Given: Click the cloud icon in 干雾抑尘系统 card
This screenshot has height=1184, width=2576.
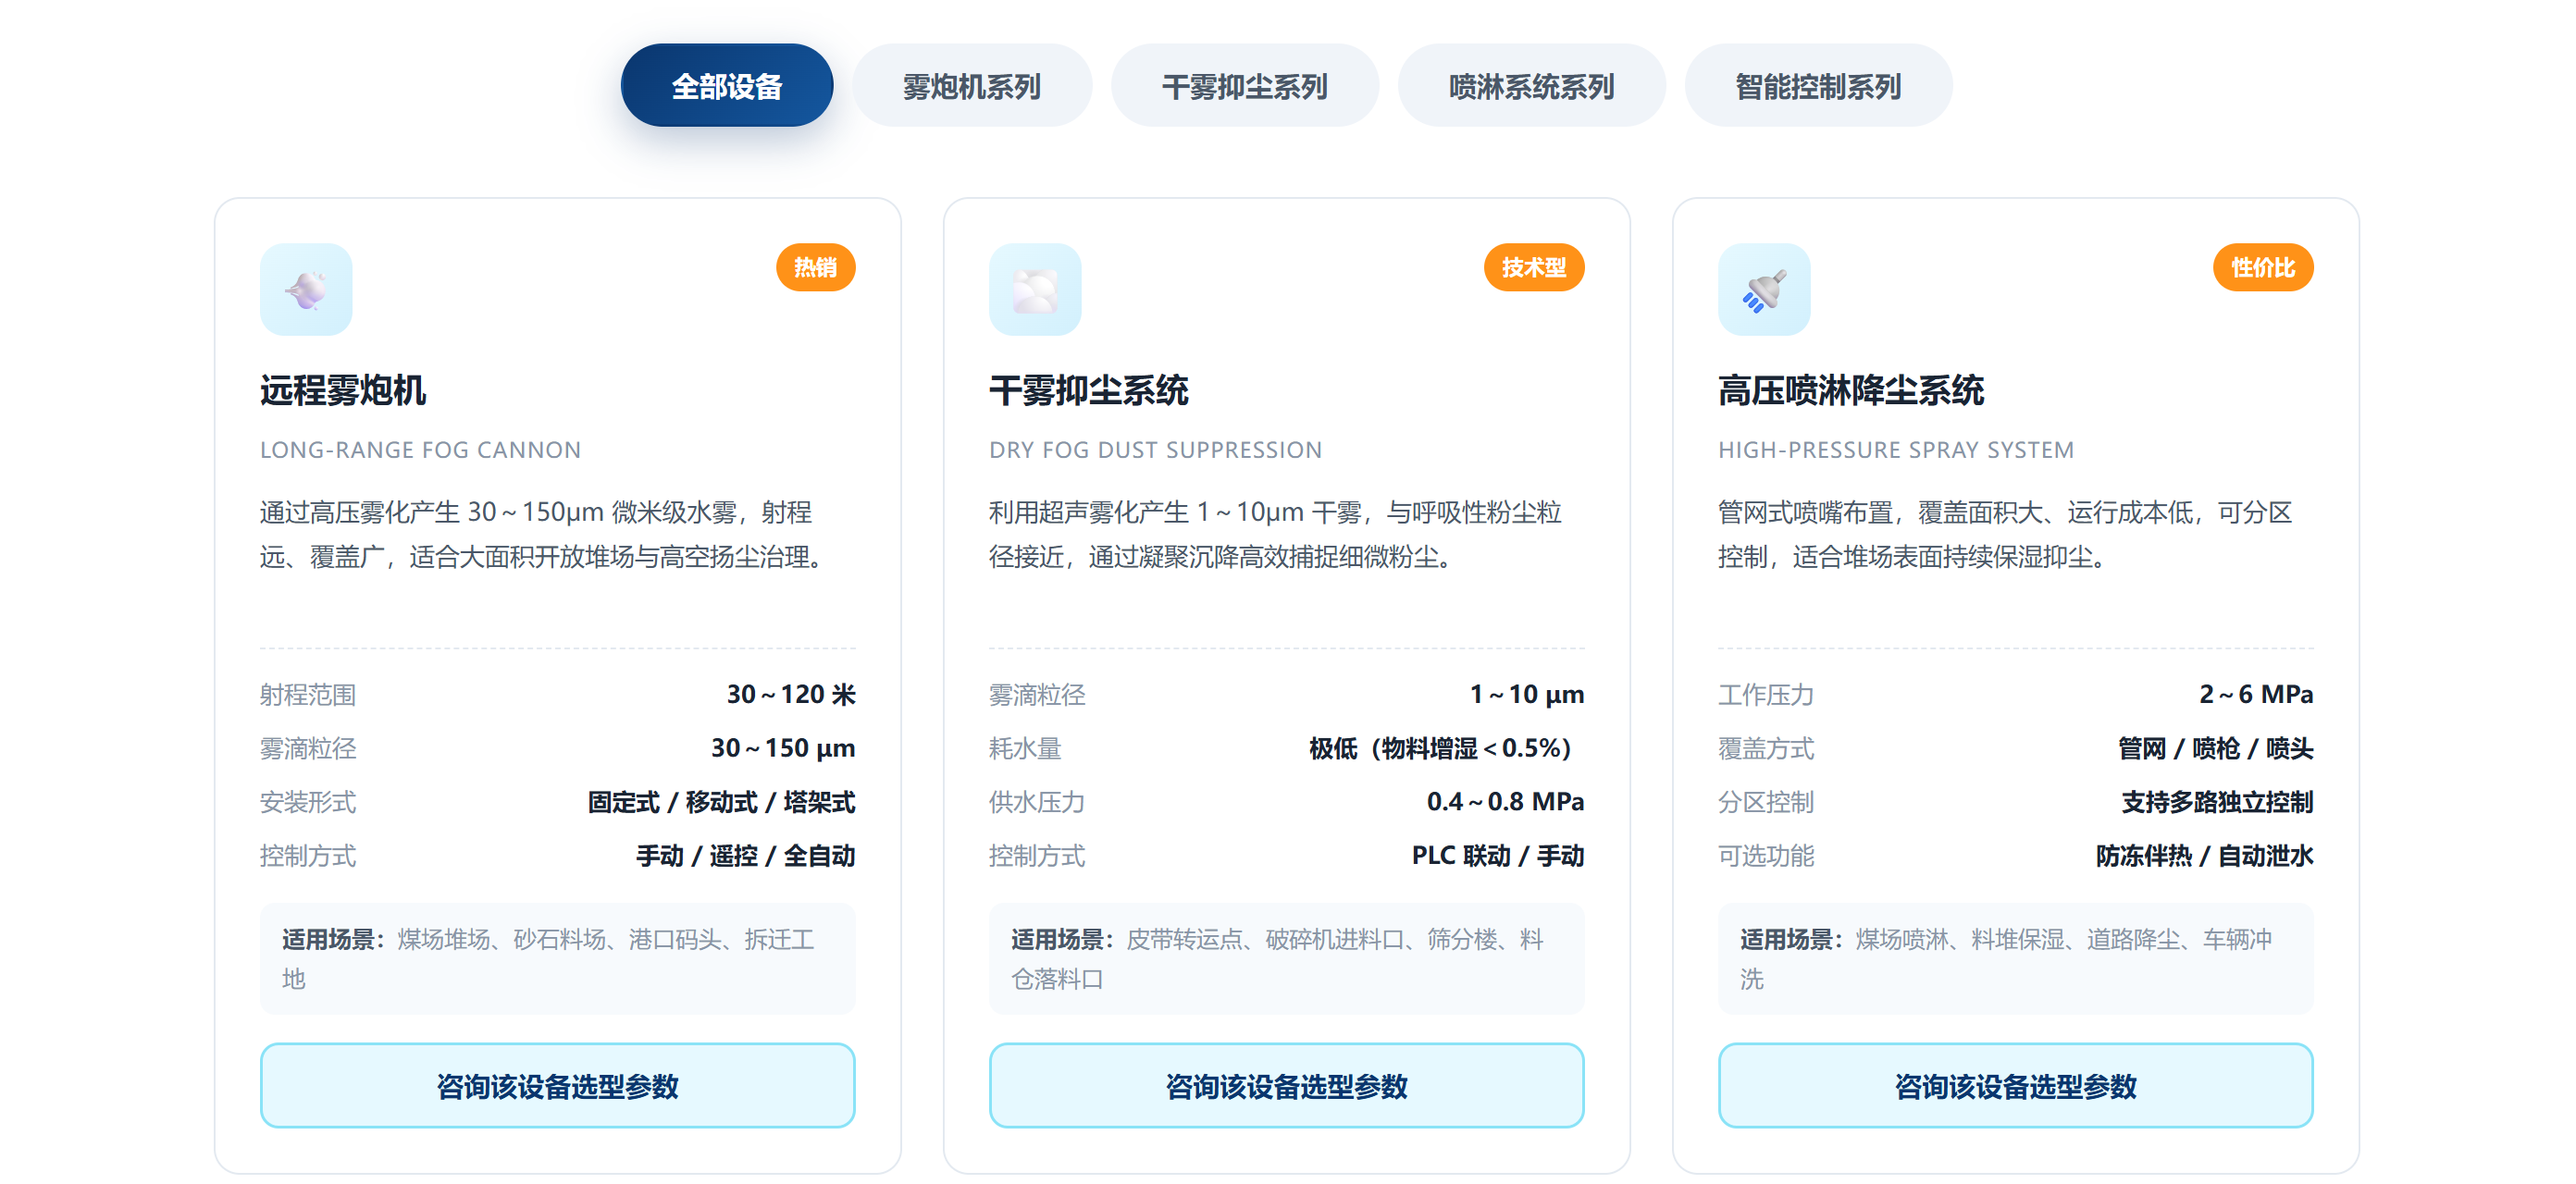Looking at the screenshot, I should pos(1035,290).
